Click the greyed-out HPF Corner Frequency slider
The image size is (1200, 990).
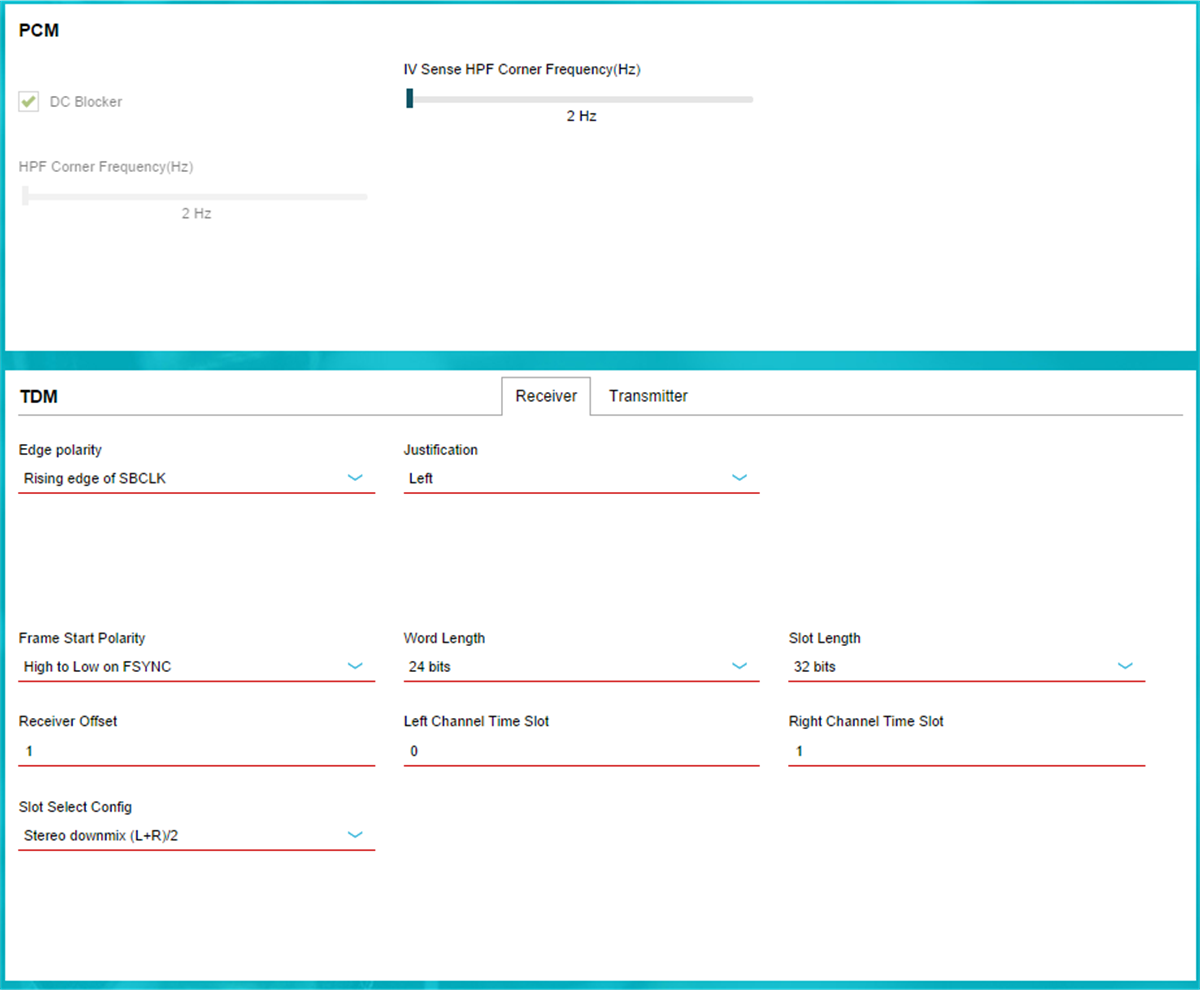(x=196, y=196)
